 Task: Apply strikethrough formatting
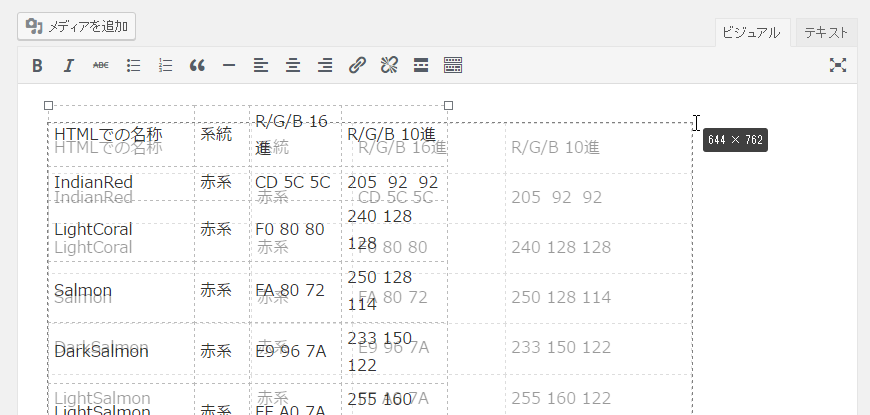[101, 66]
